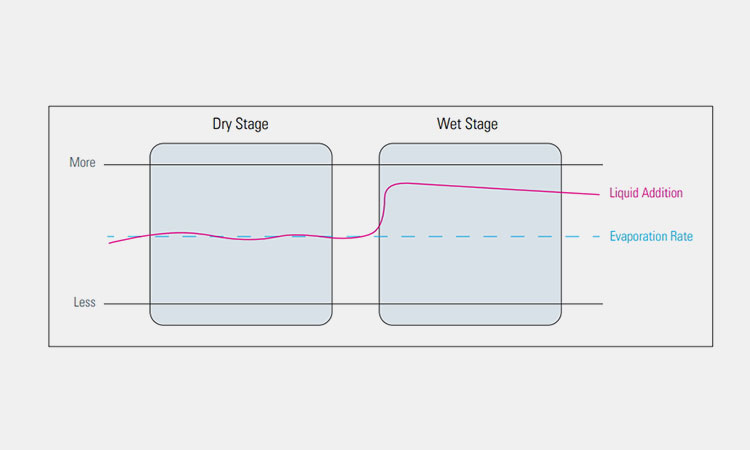Image resolution: width=750 pixels, height=450 pixels.
Task: Click the lower Less horizontal line
Action: 353,304
